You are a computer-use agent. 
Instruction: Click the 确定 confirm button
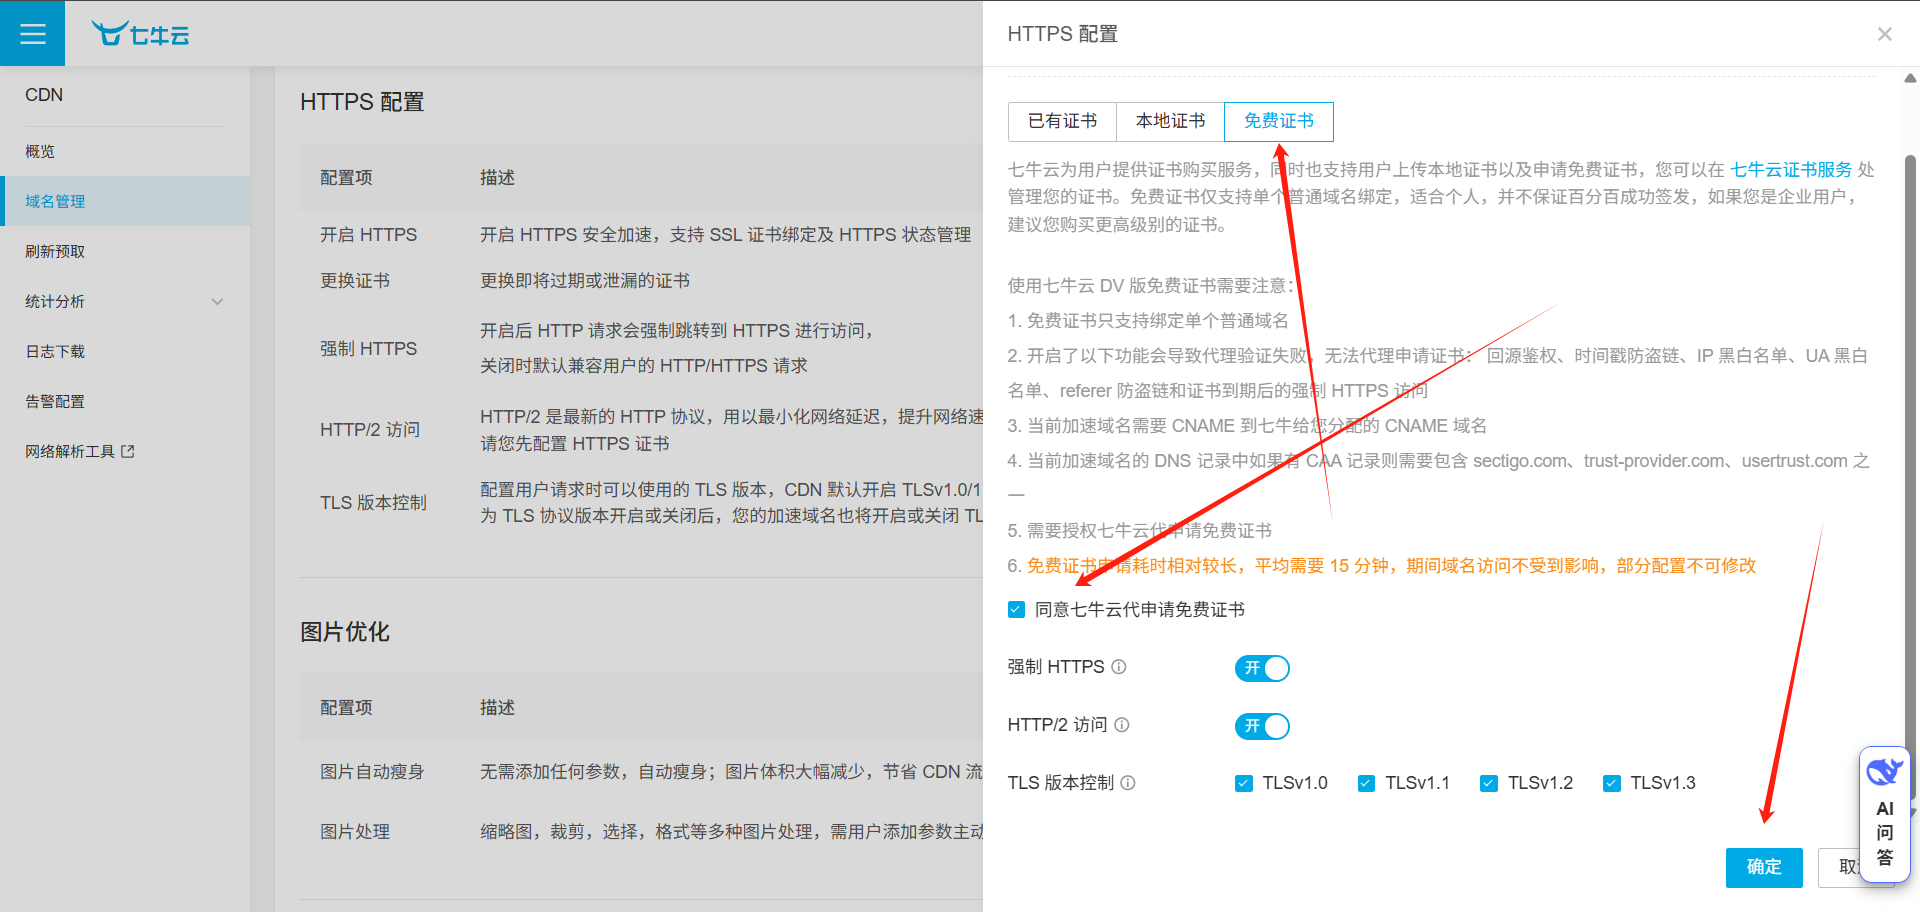click(1763, 867)
